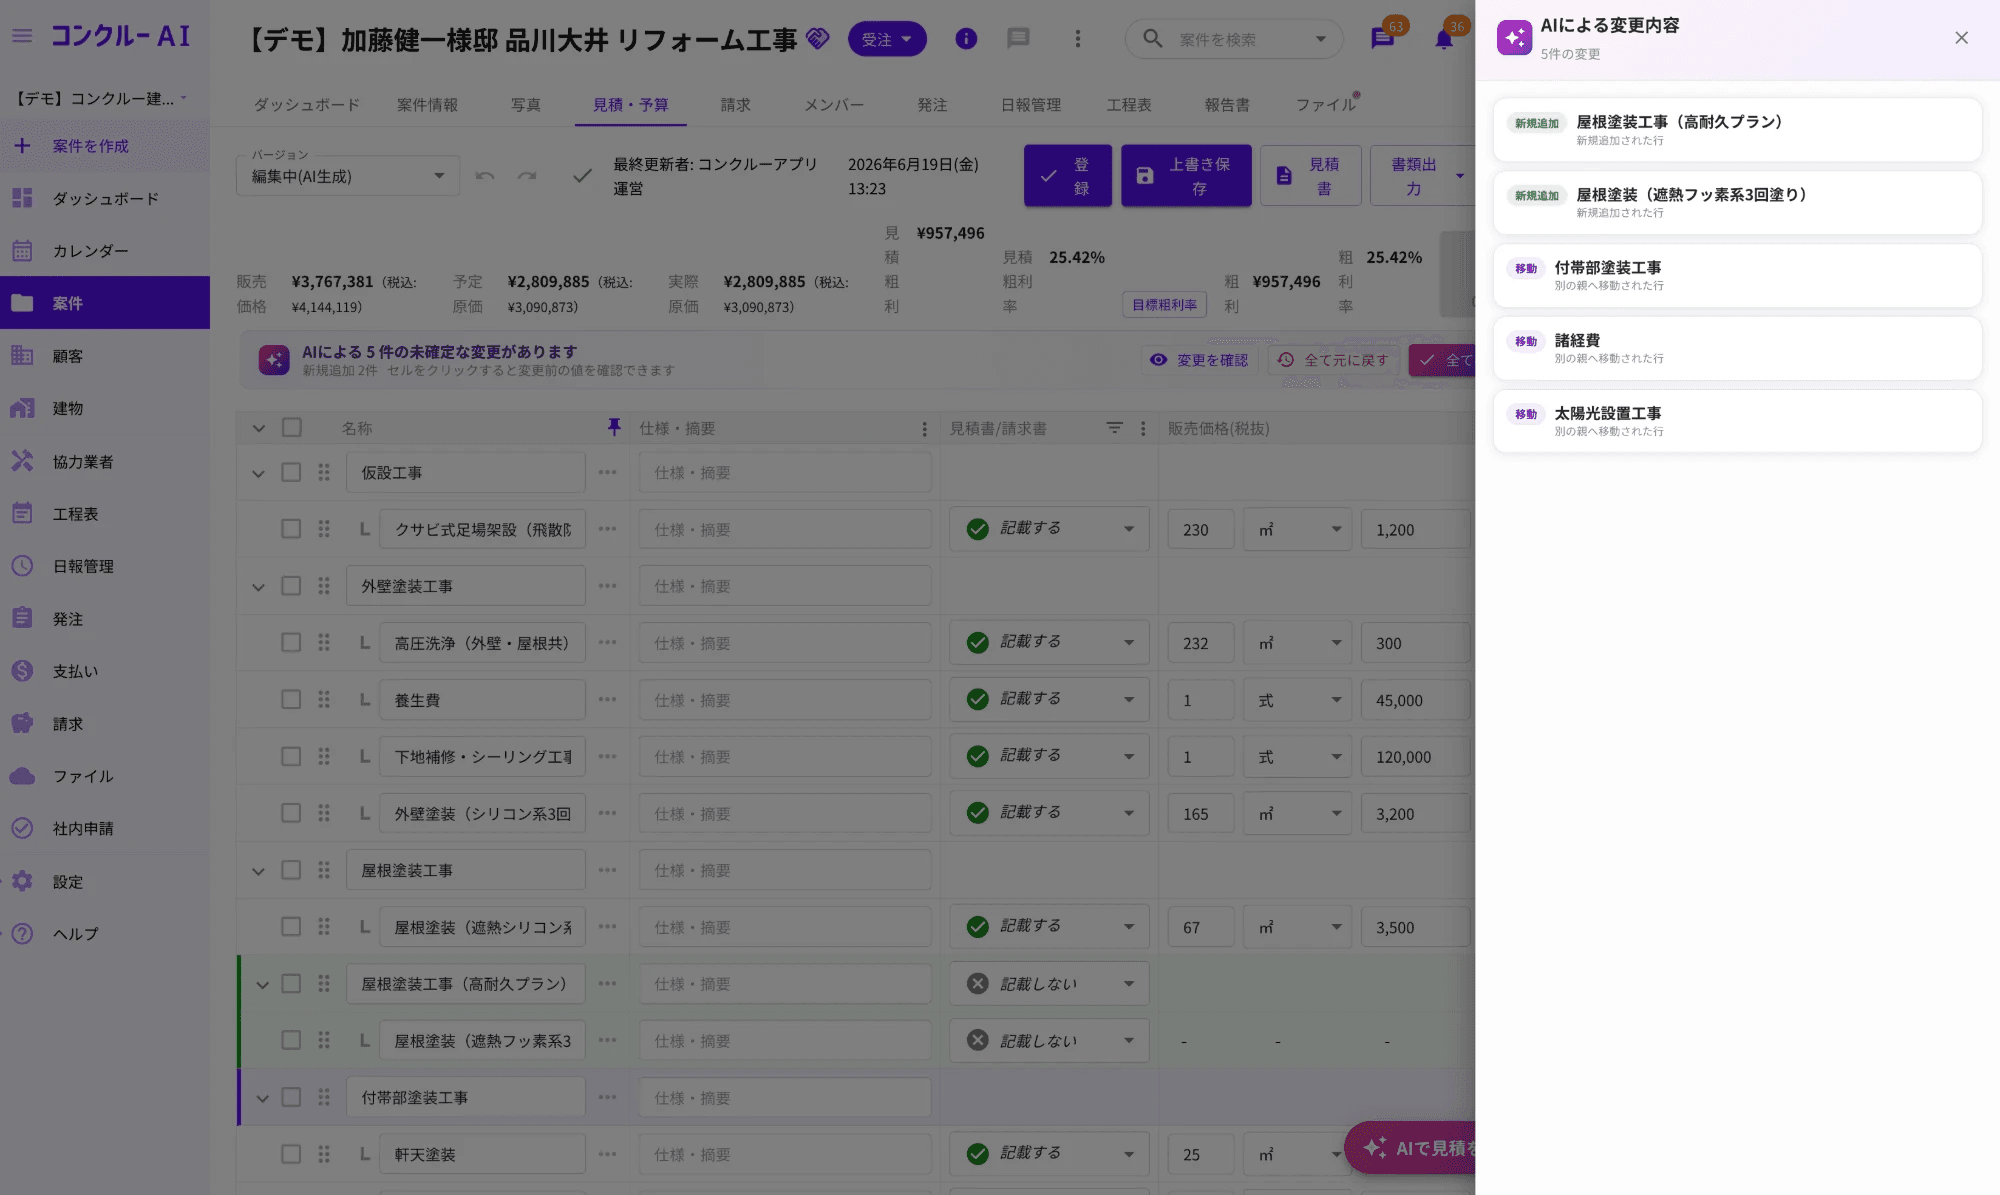The height and width of the screenshot is (1195, 2000).
Task: Open 社内申請 in sidebar
Action: point(105,828)
